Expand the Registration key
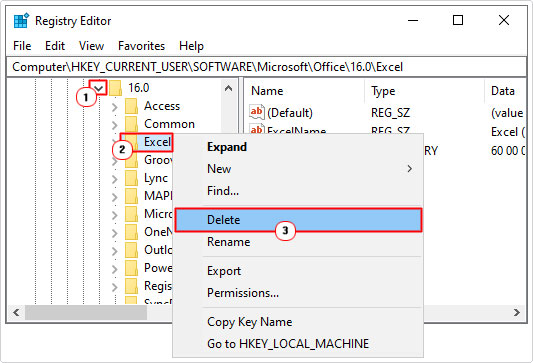Screen dimensions: 533x363 click(x=115, y=288)
